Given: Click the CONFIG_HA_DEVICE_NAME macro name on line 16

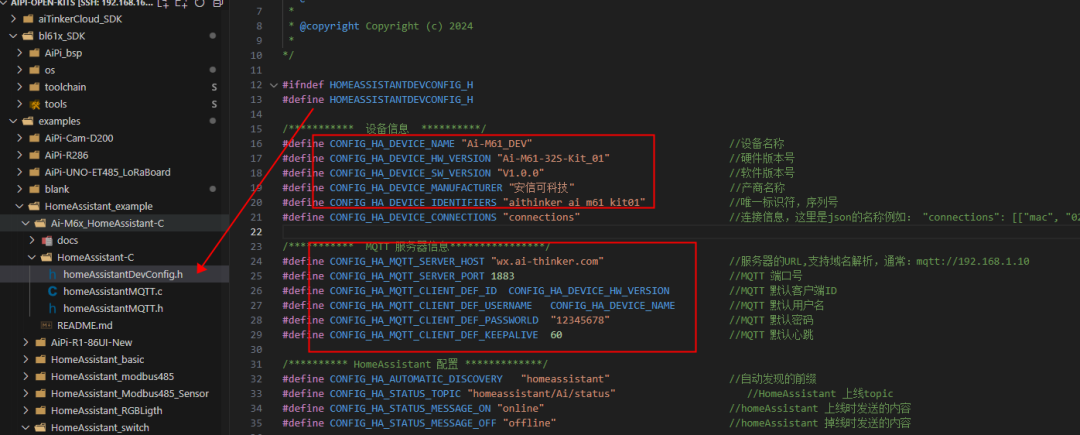Looking at the screenshot, I should (393, 144).
